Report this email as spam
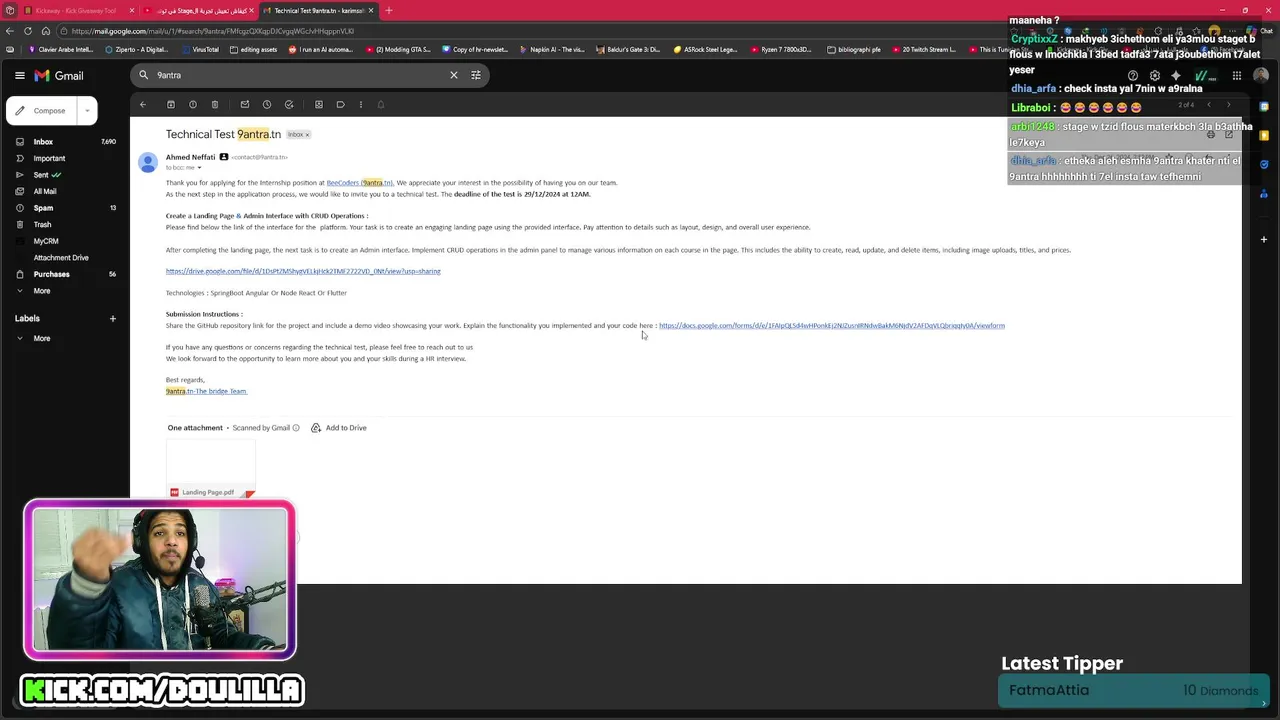The width and height of the screenshot is (1280, 720). (193, 104)
